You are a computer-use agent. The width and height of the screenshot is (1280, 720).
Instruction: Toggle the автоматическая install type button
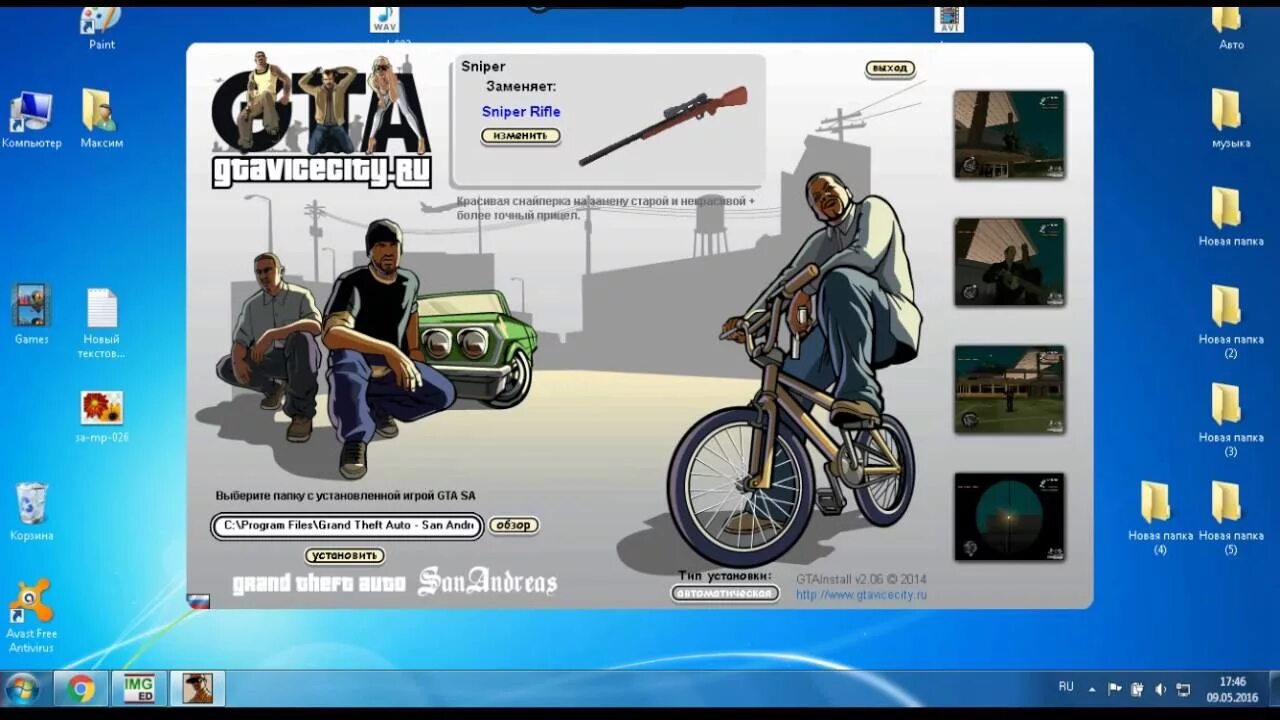[725, 593]
